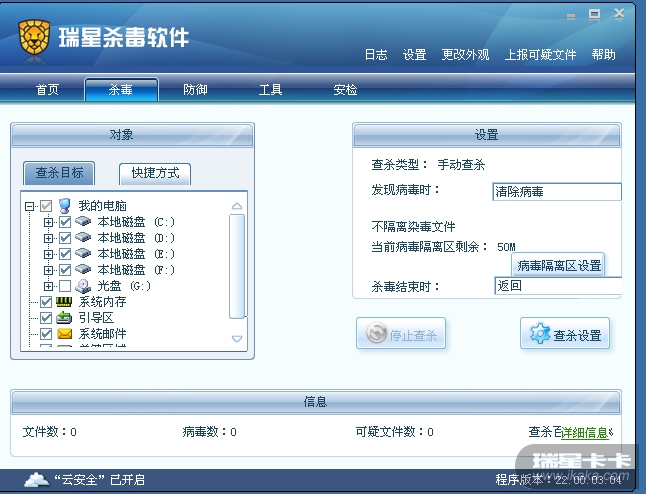646x494 pixels.
Task: Uncheck local disk E: checkbox
Action: pos(65,254)
